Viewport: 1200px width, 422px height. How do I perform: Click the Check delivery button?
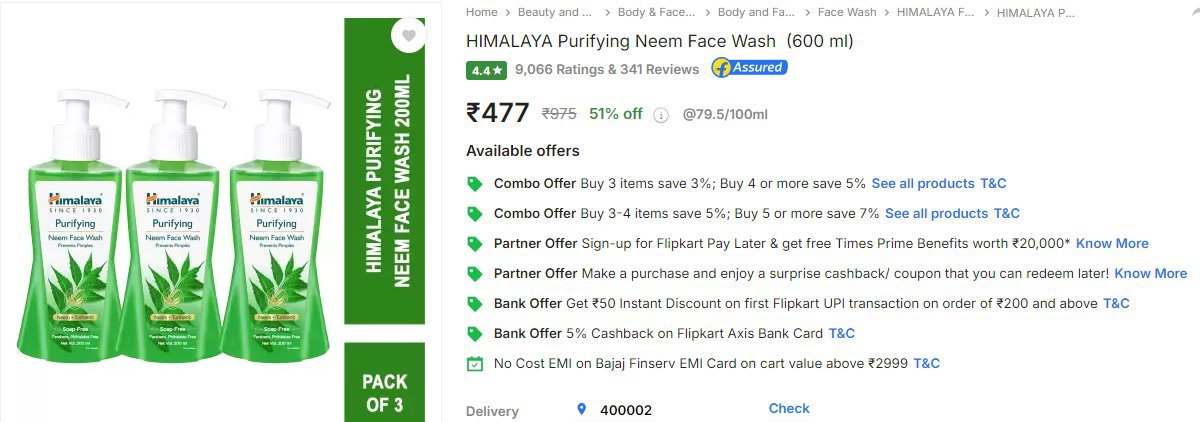click(789, 408)
